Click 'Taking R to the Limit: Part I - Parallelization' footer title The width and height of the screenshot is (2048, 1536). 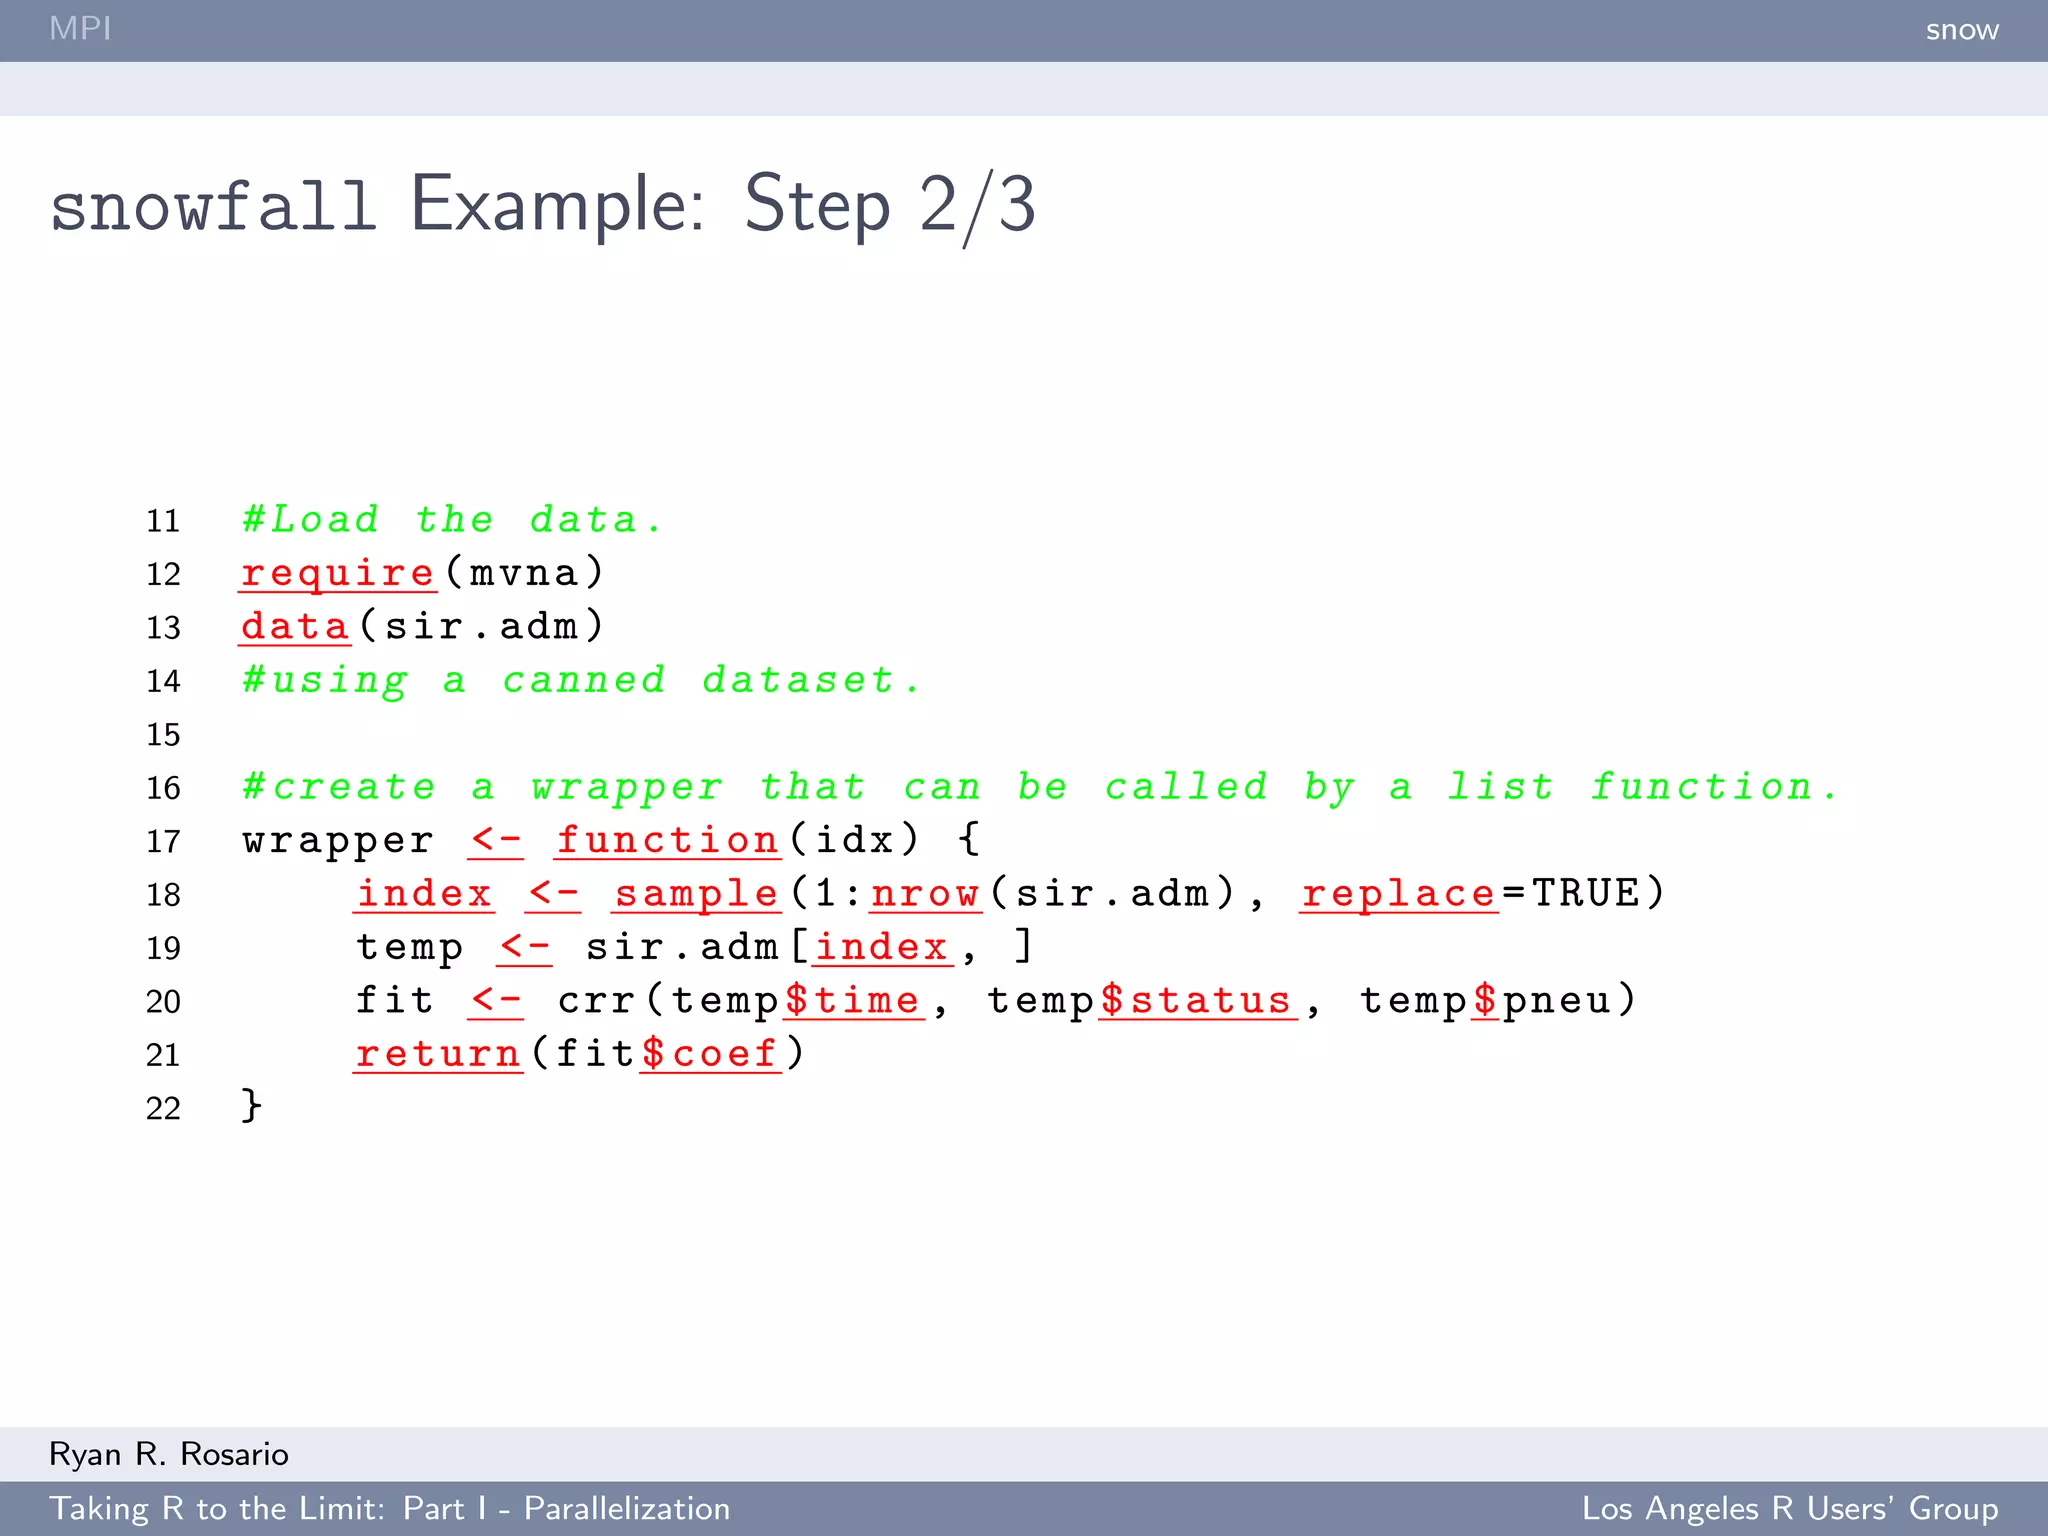coord(390,1508)
